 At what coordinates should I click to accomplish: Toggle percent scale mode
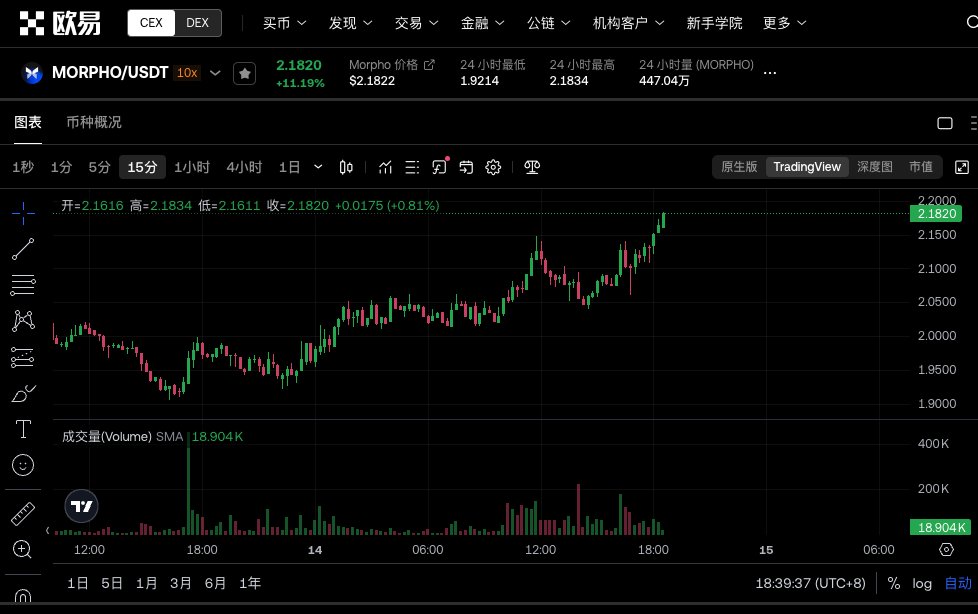click(894, 583)
